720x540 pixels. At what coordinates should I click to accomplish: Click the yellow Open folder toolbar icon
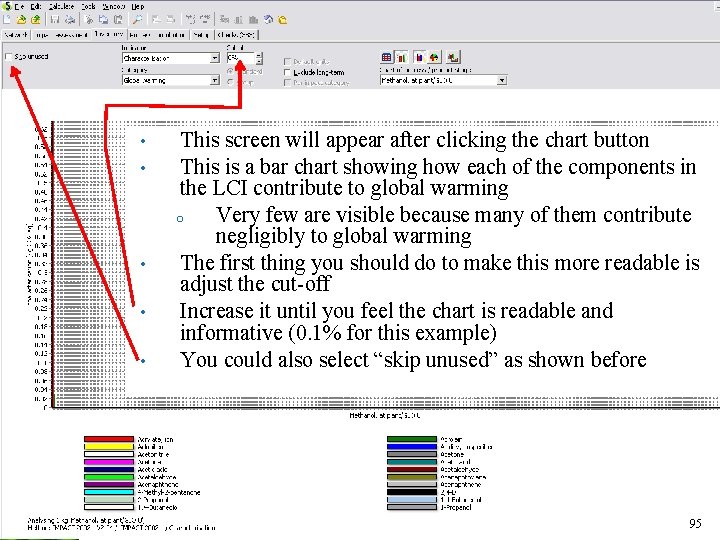click(x=21, y=20)
